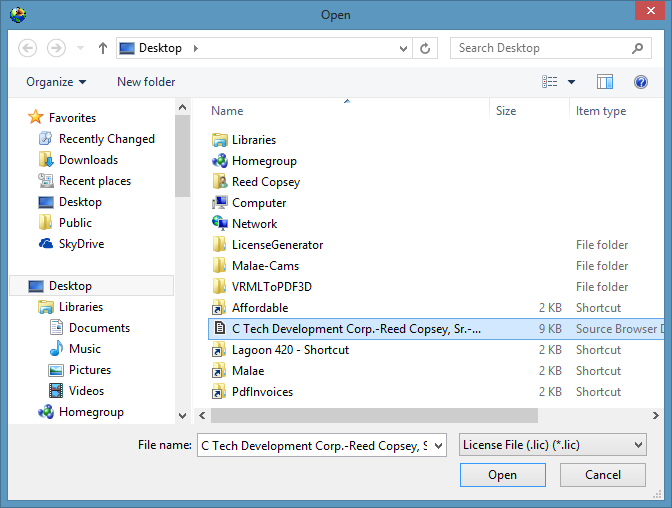Select Desktop under Favorites

(x=80, y=202)
